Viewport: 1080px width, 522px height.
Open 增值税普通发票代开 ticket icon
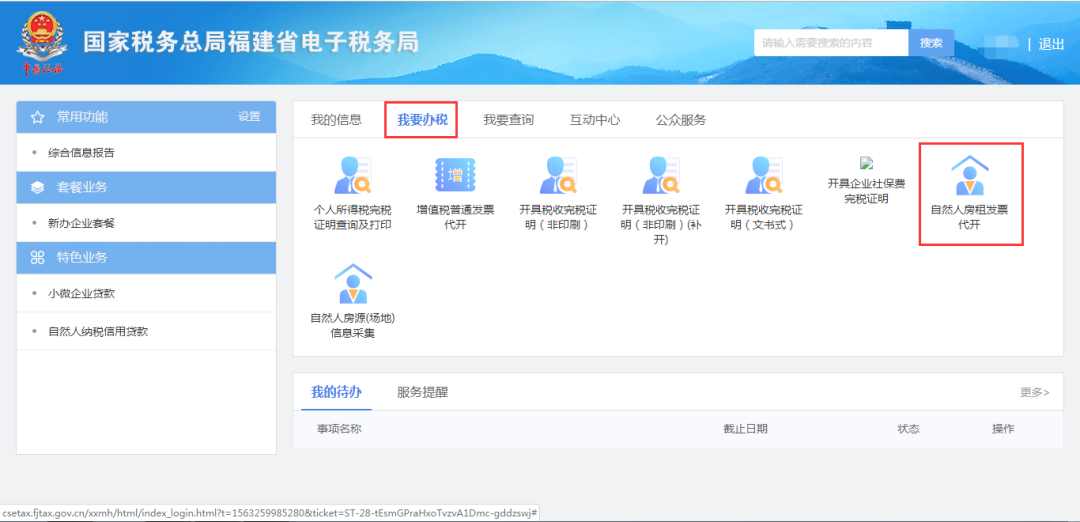[455, 174]
